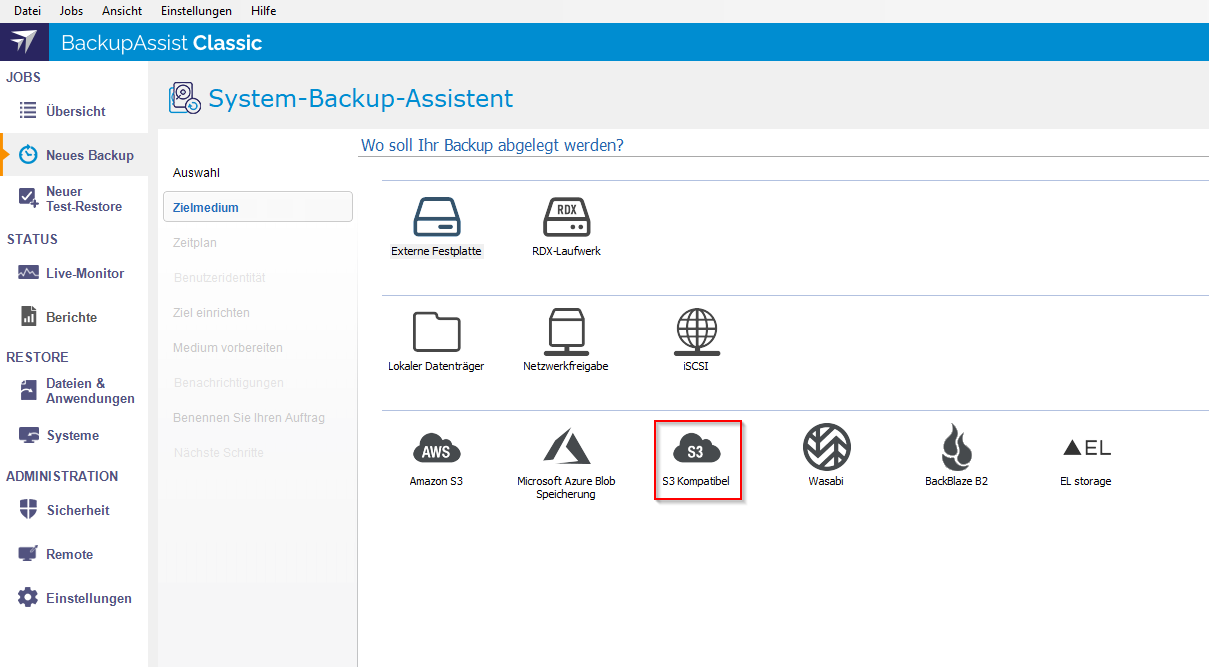Click the BackupAssist logo in header
1209x667 pixels.
24,43
